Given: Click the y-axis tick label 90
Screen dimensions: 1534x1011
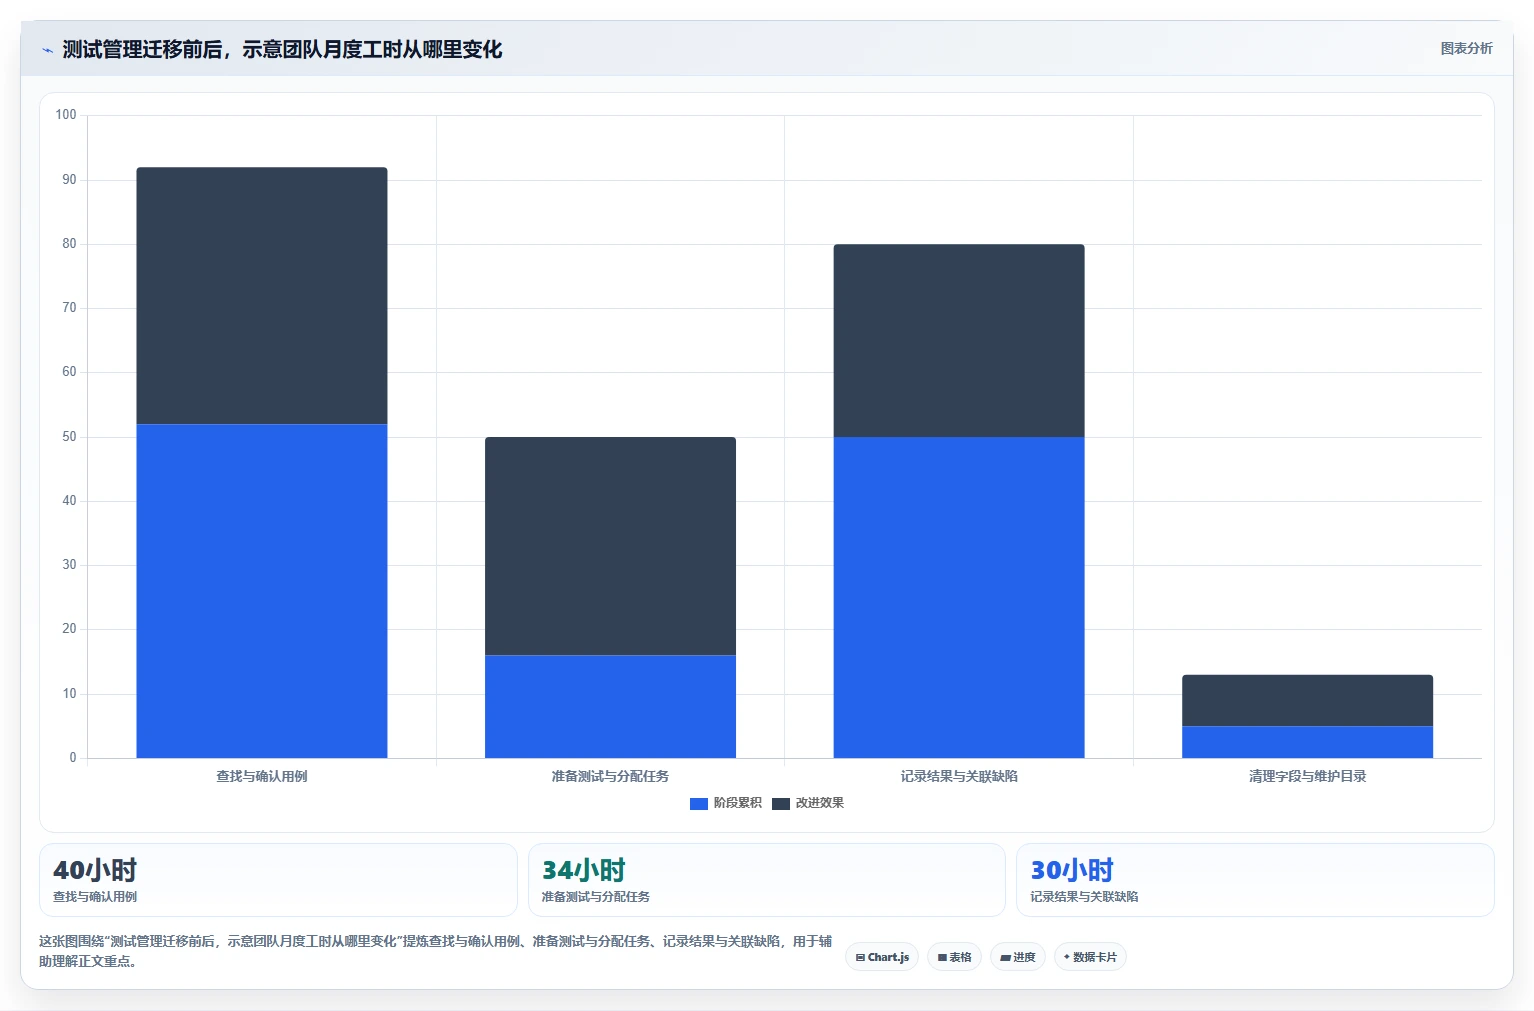Looking at the screenshot, I should click(69, 180).
